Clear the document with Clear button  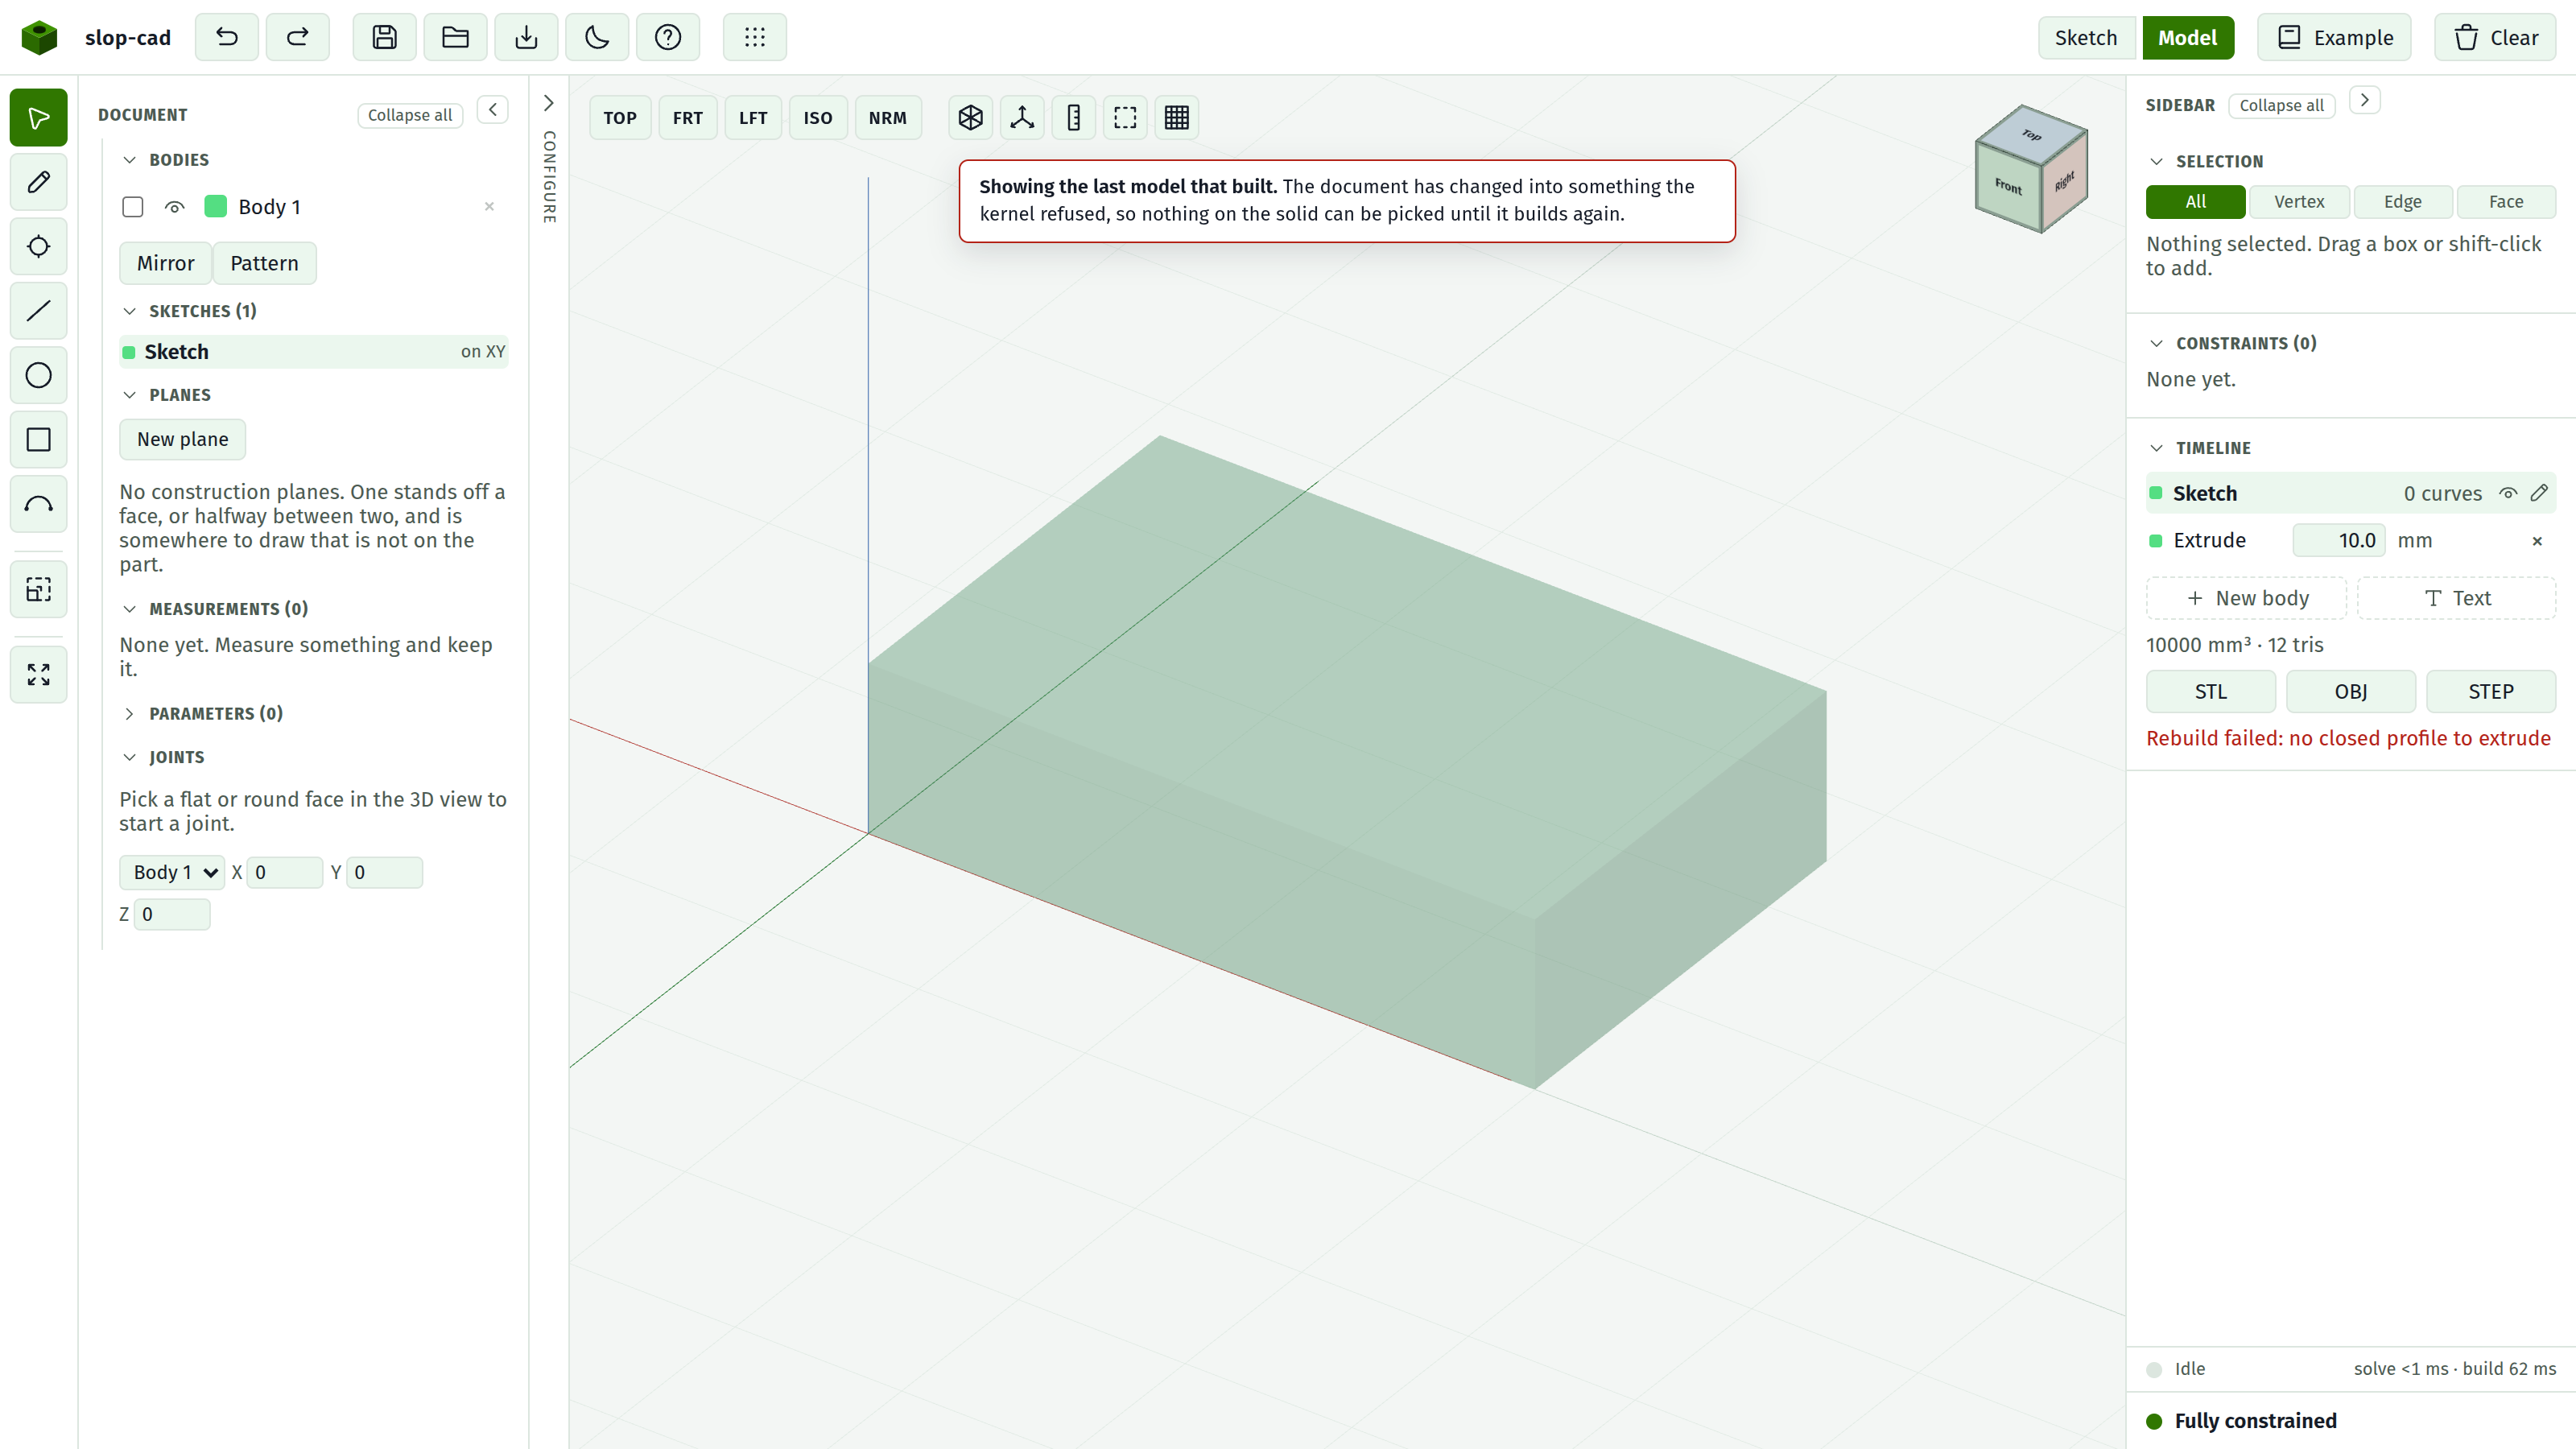[x=2495, y=38]
